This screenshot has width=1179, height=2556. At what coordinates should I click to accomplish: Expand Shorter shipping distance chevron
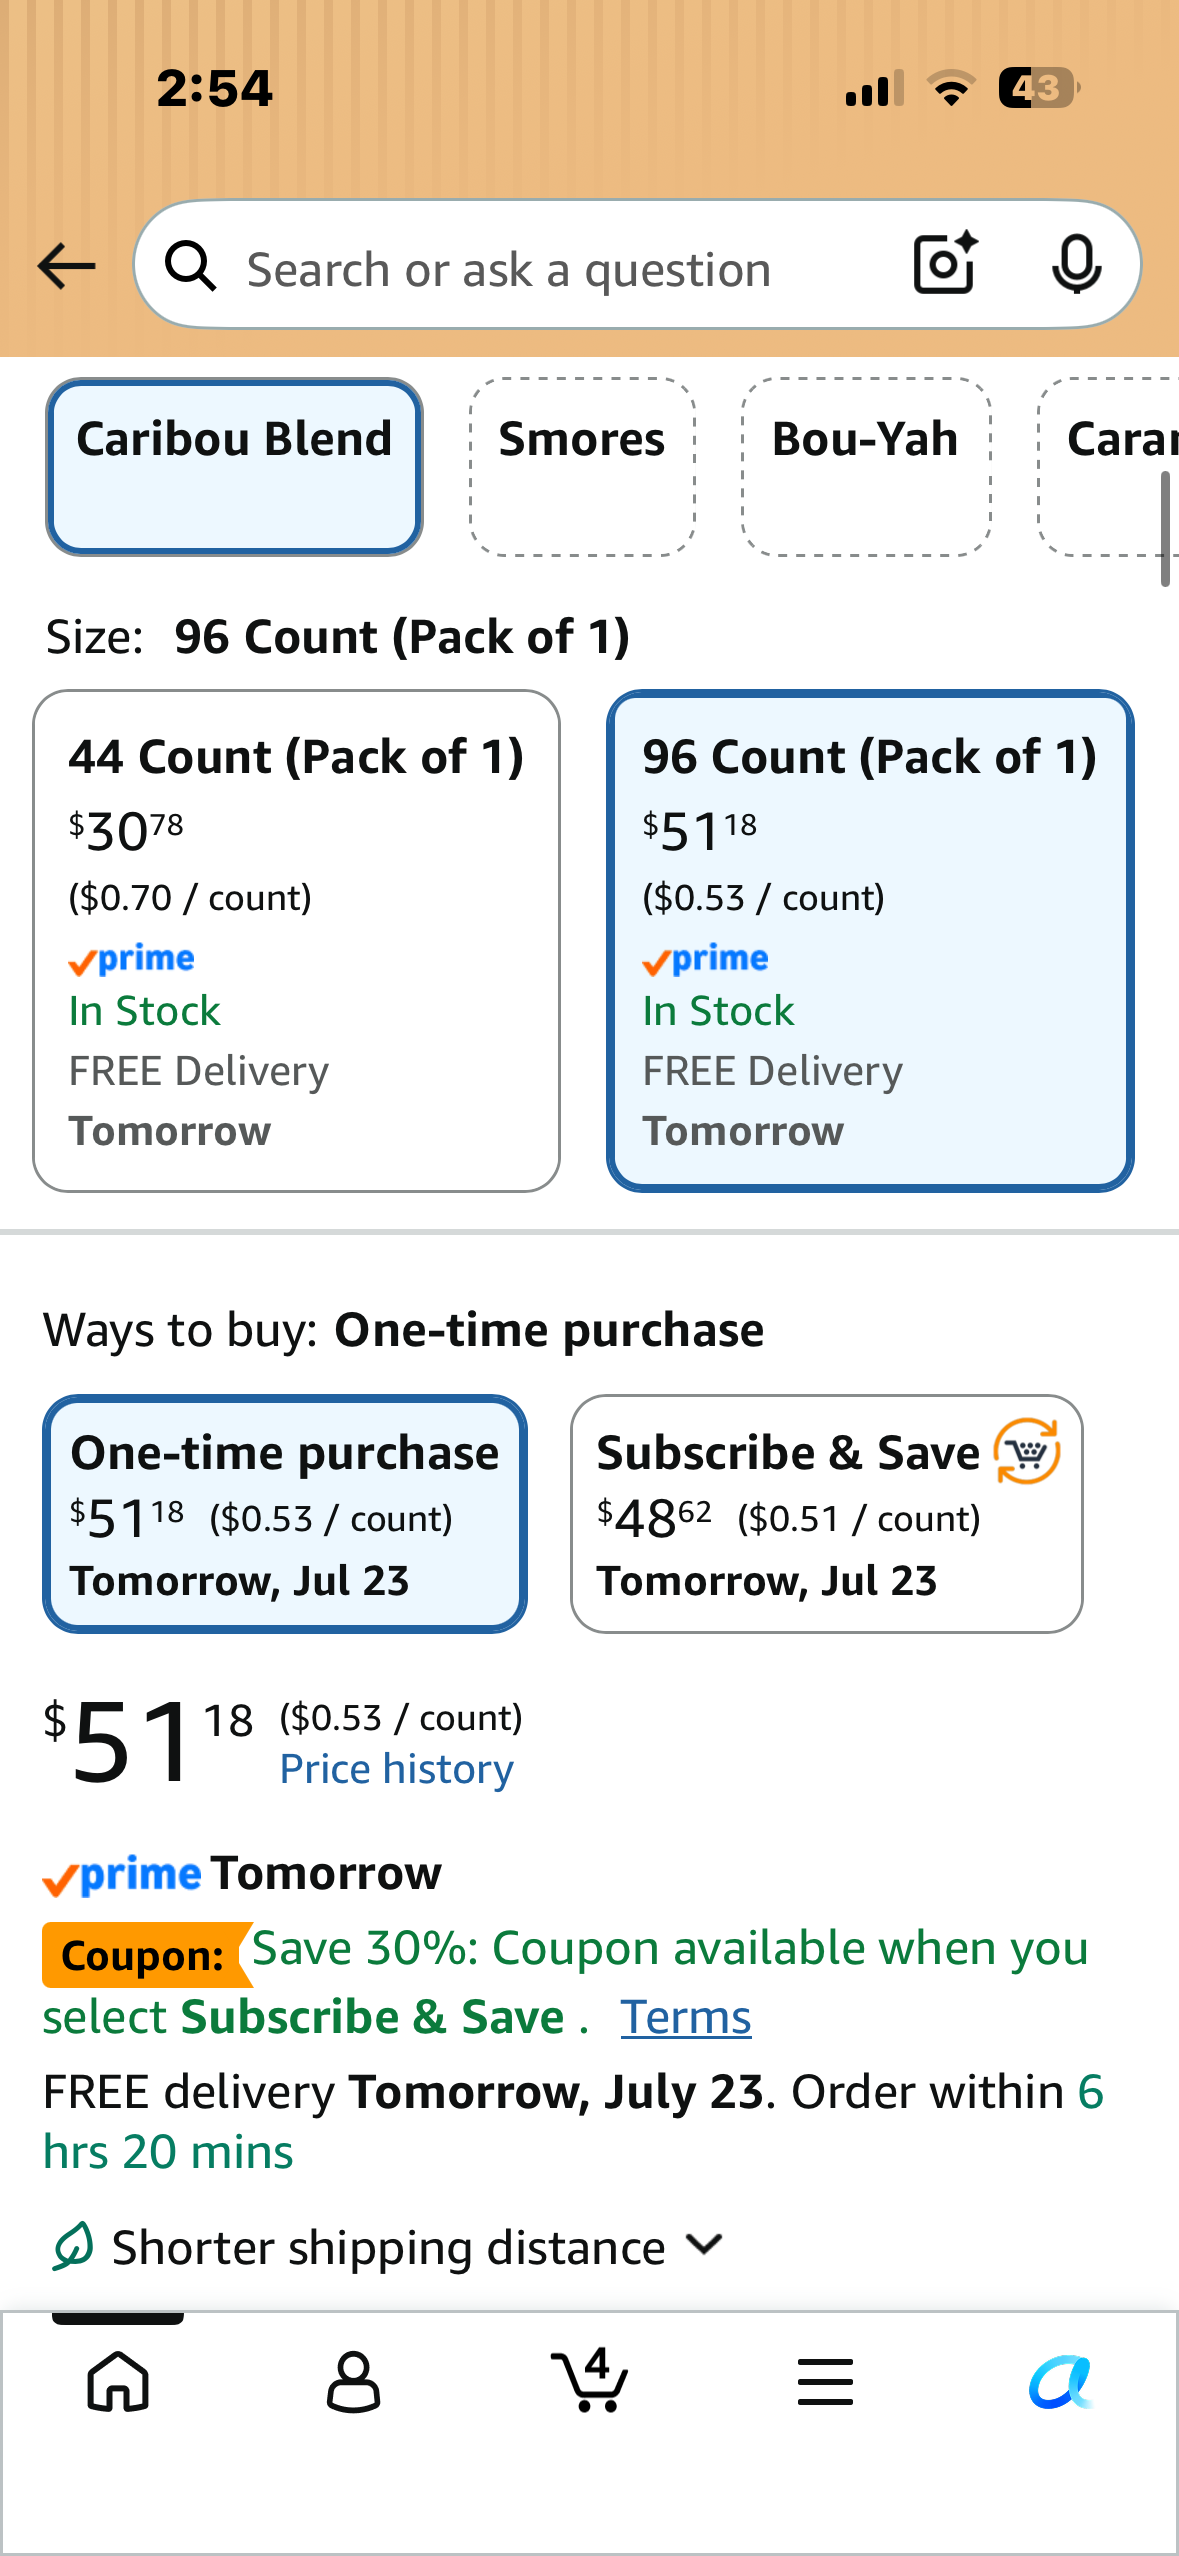coord(705,2245)
